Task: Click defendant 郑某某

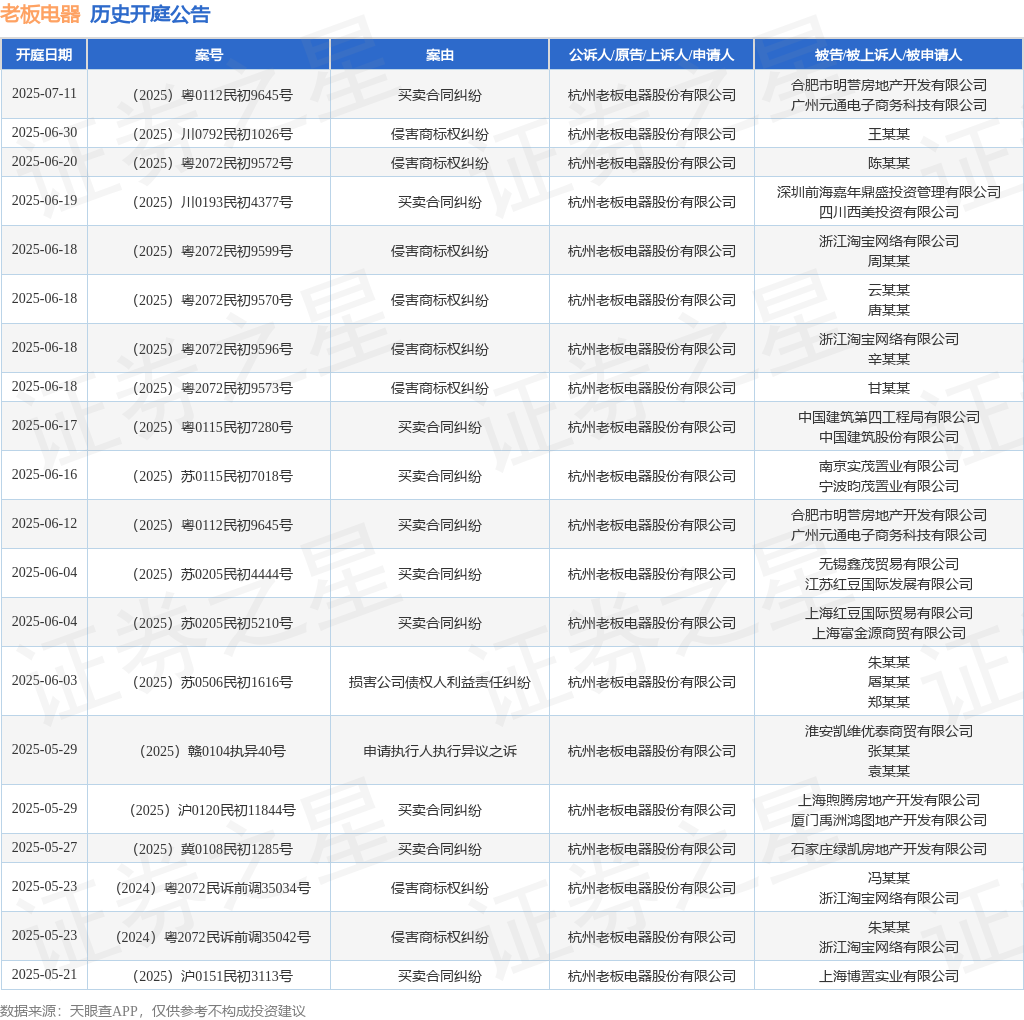Action: [x=889, y=703]
